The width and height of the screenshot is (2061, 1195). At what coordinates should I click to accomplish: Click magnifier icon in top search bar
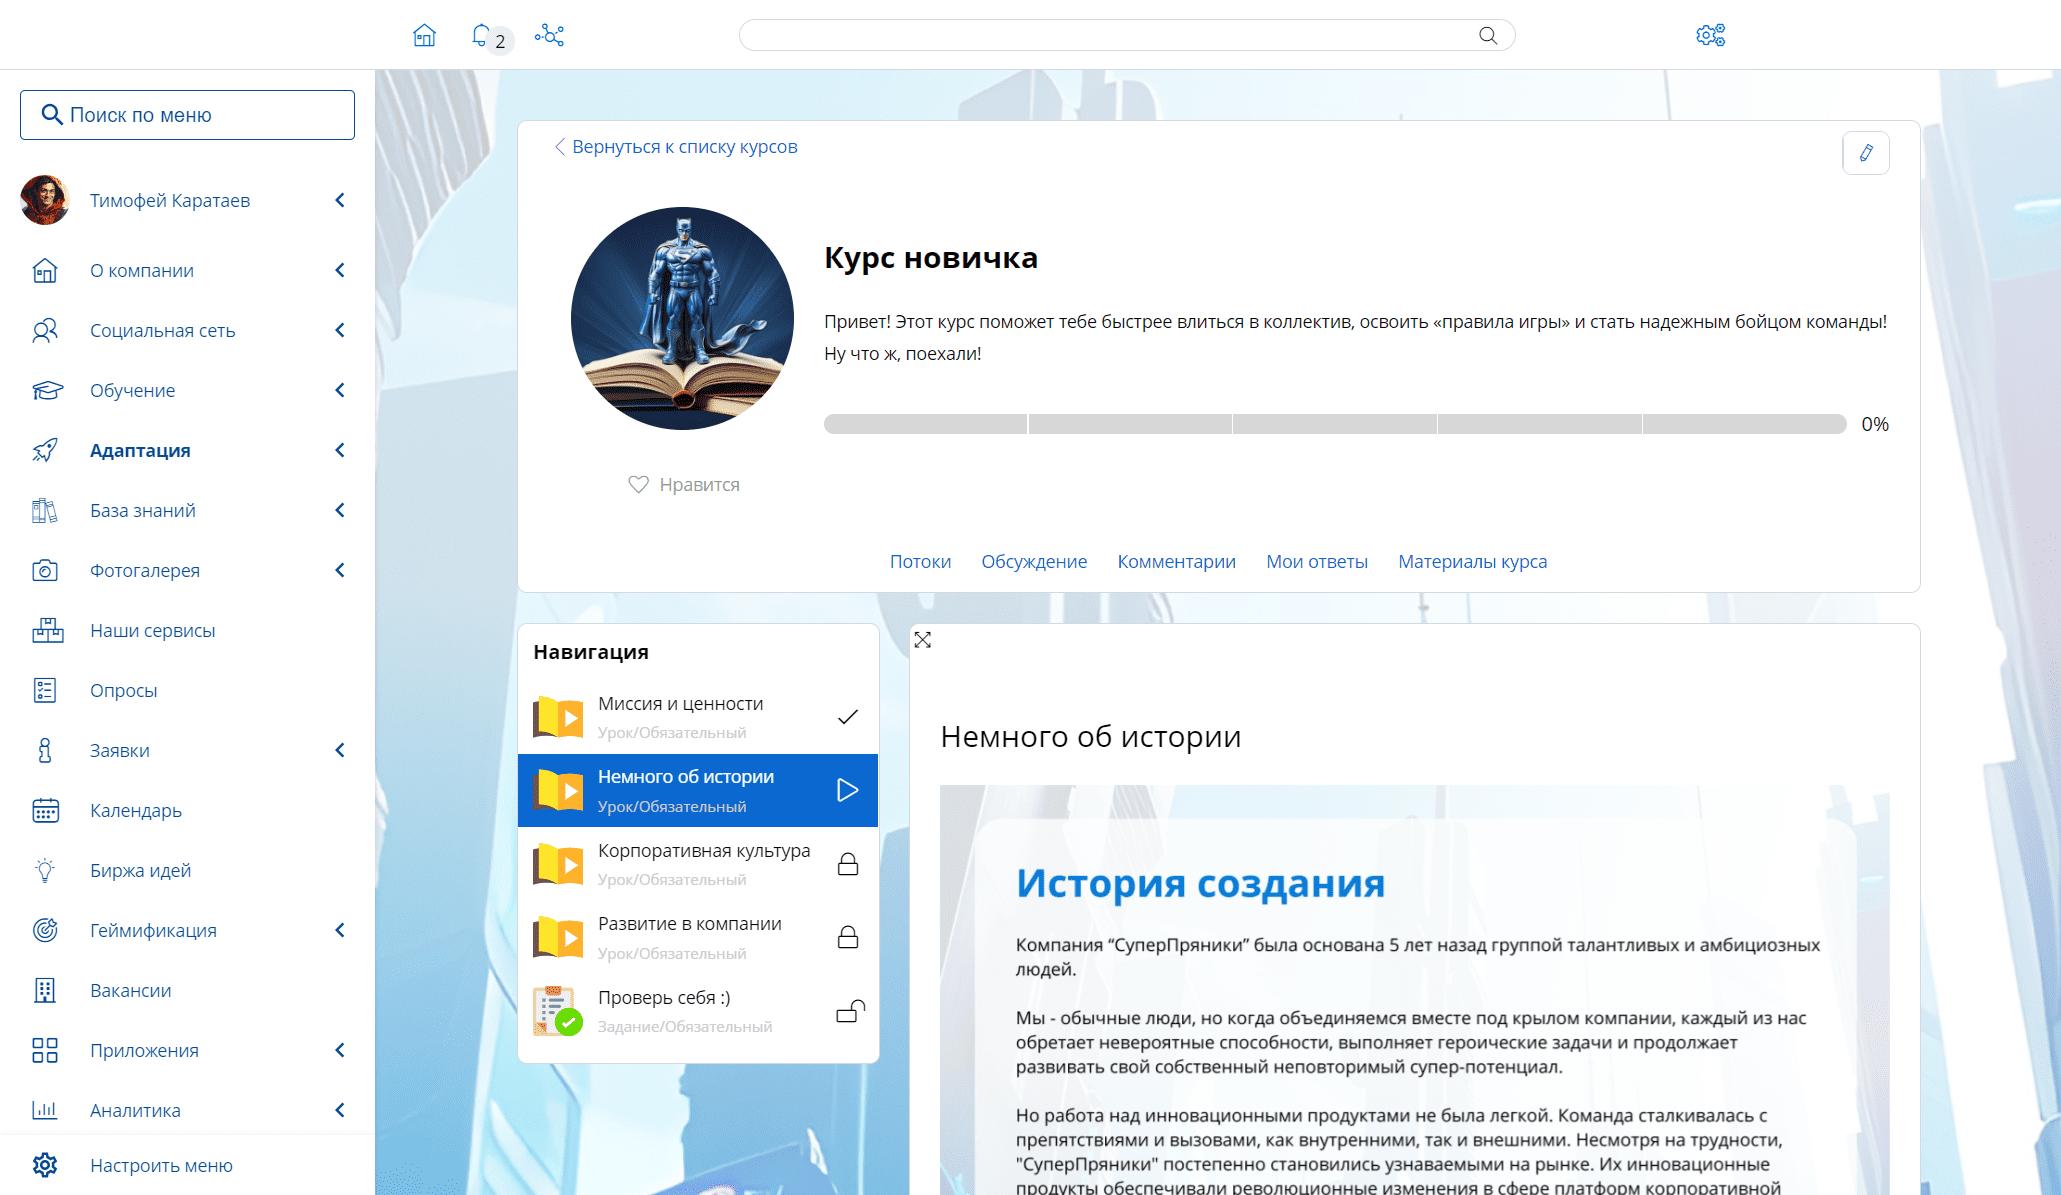point(1487,36)
